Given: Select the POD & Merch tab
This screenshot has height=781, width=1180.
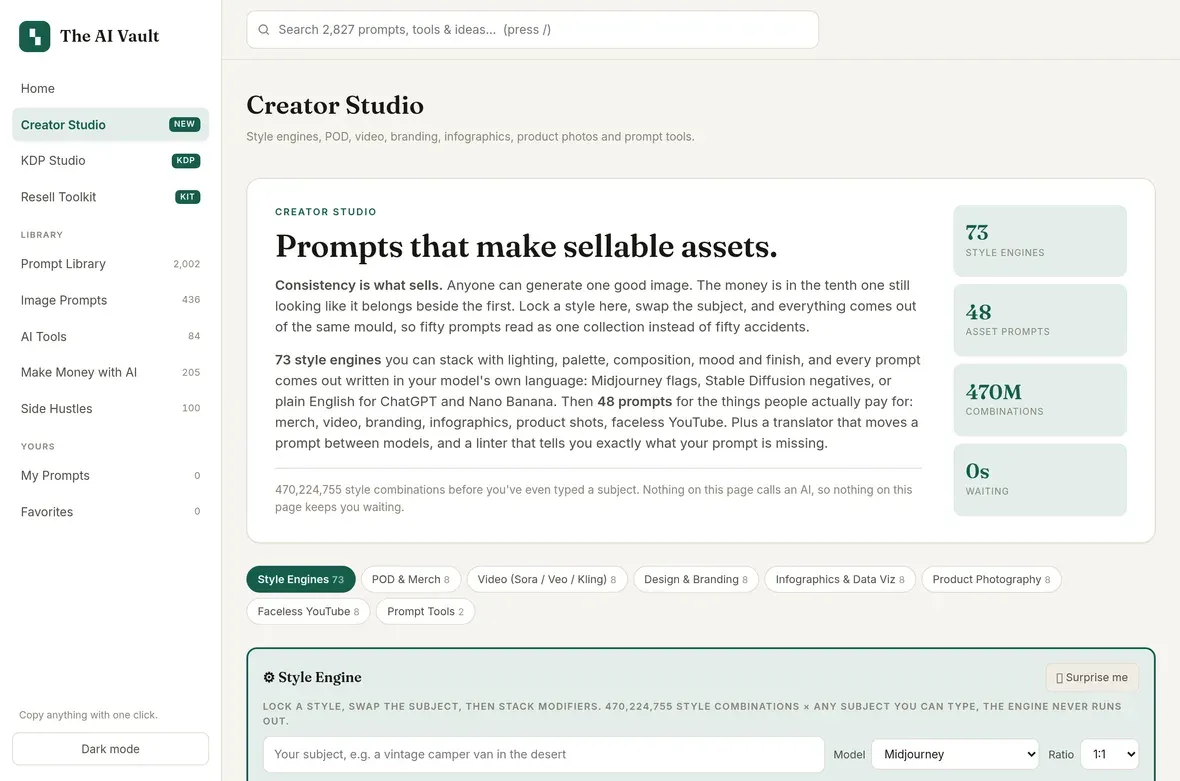Looking at the screenshot, I should pyautogui.click(x=411, y=579).
